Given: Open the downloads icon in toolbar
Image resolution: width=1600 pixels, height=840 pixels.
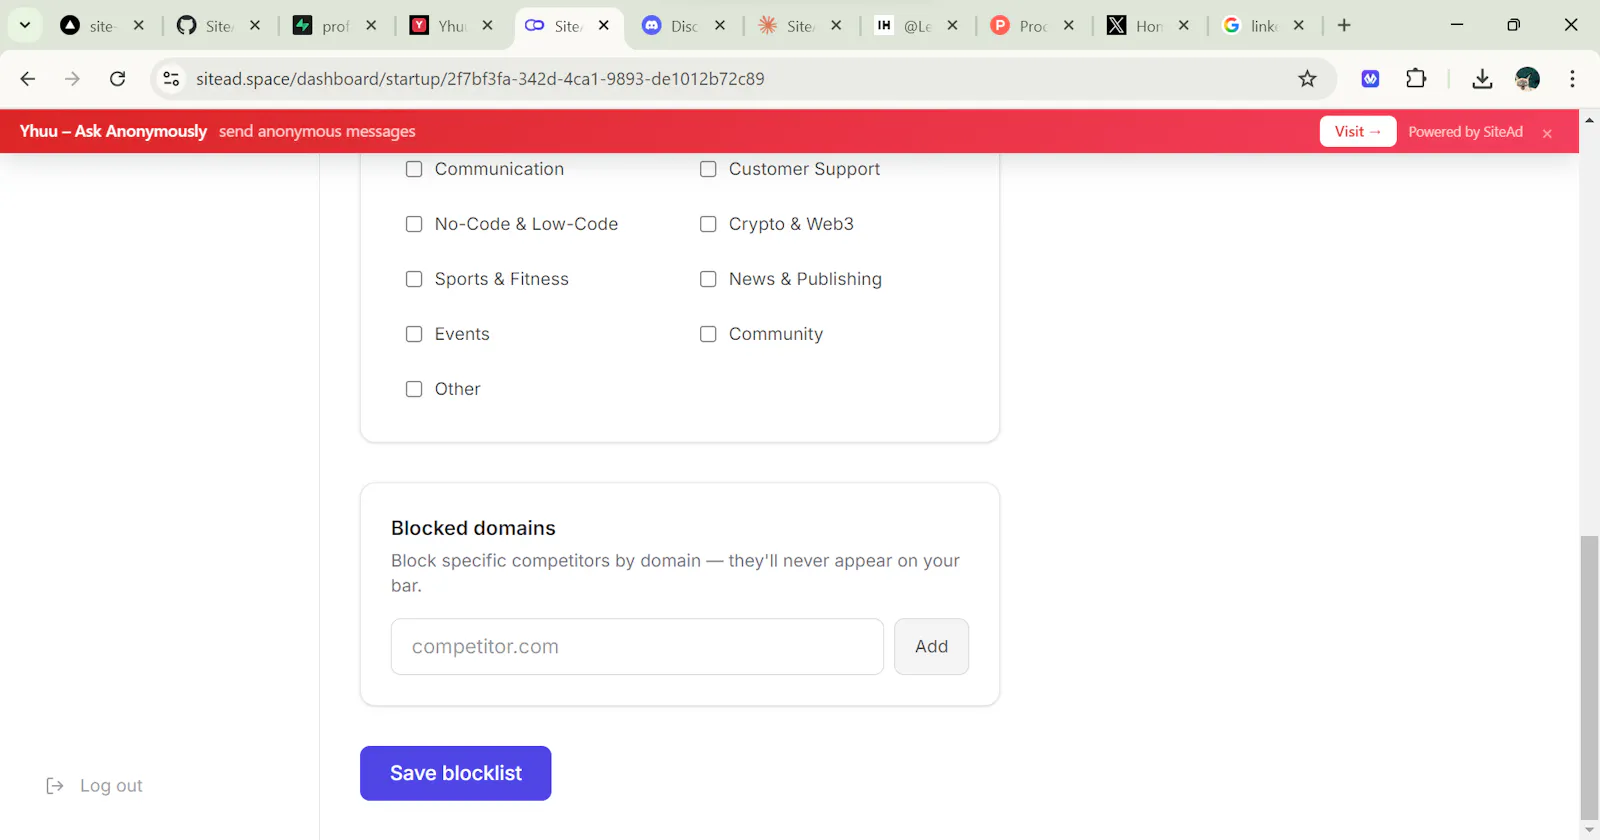Looking at the screenshot, I should point(1482,79).
